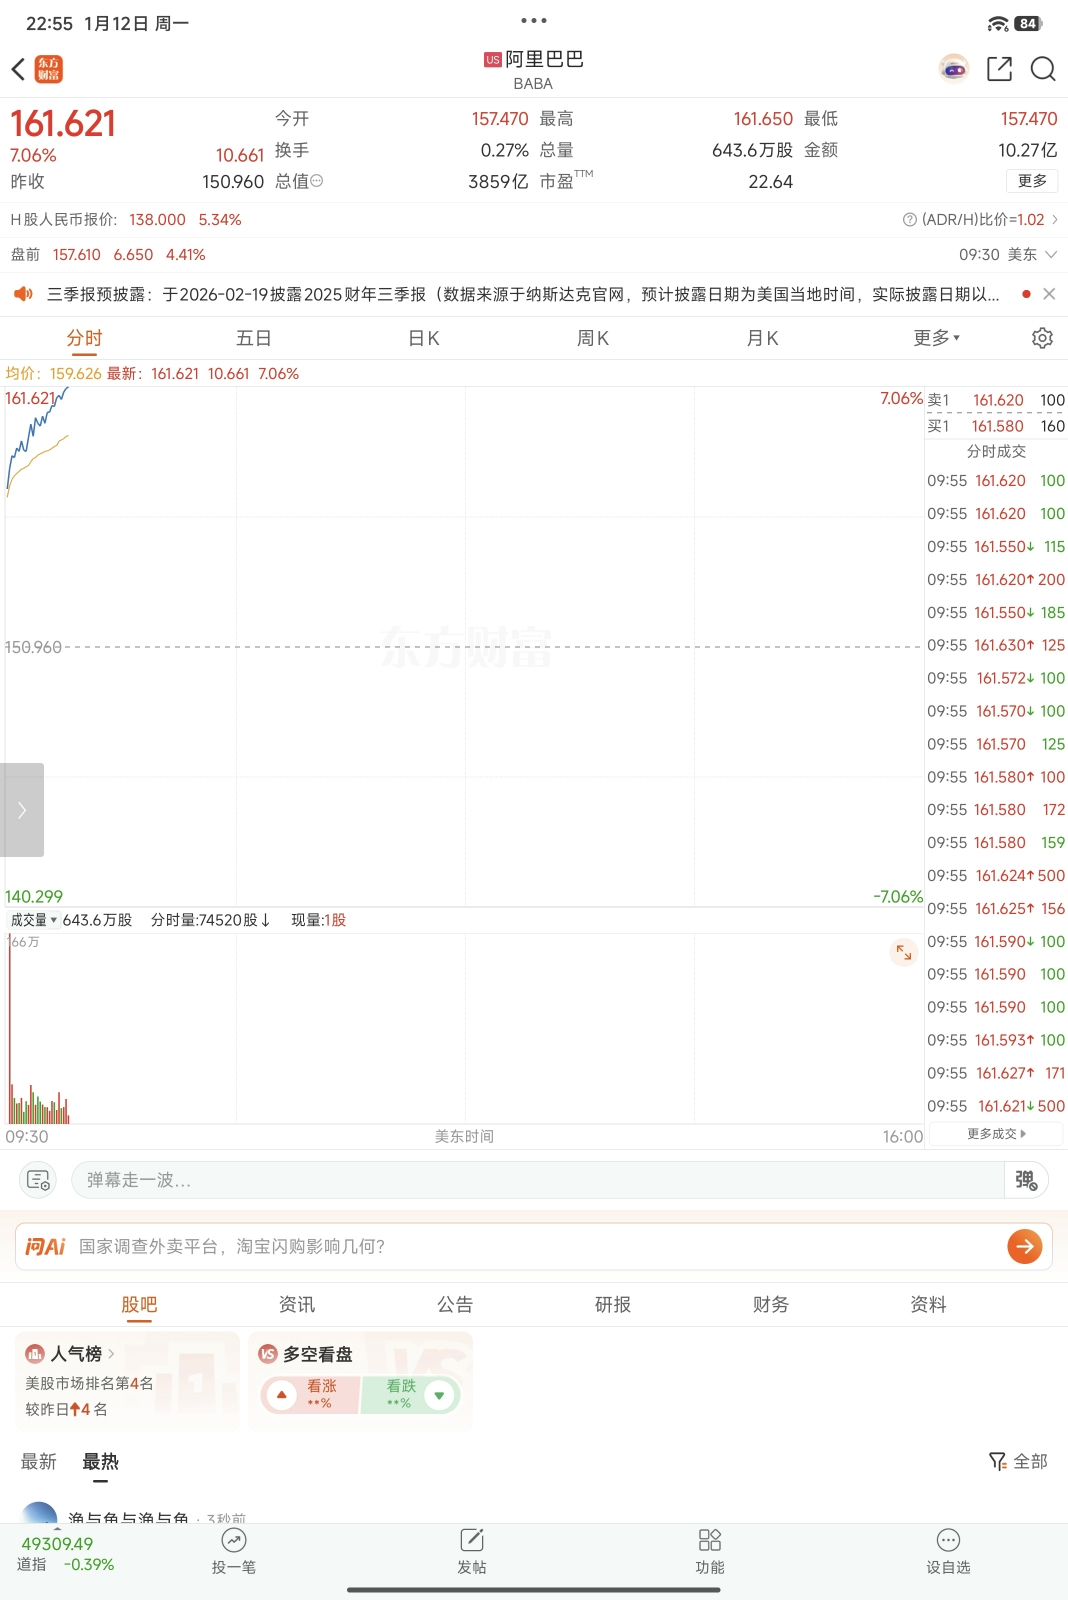Switch to 分时 chart tab

(x=85, y=338)
